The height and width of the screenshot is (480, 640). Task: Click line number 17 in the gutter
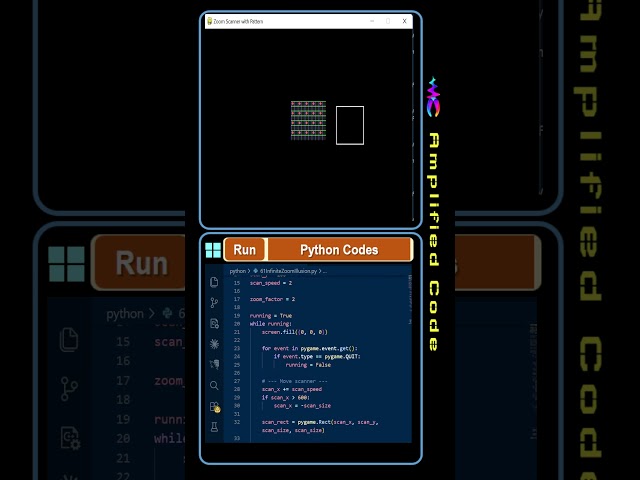click(237, 299)
